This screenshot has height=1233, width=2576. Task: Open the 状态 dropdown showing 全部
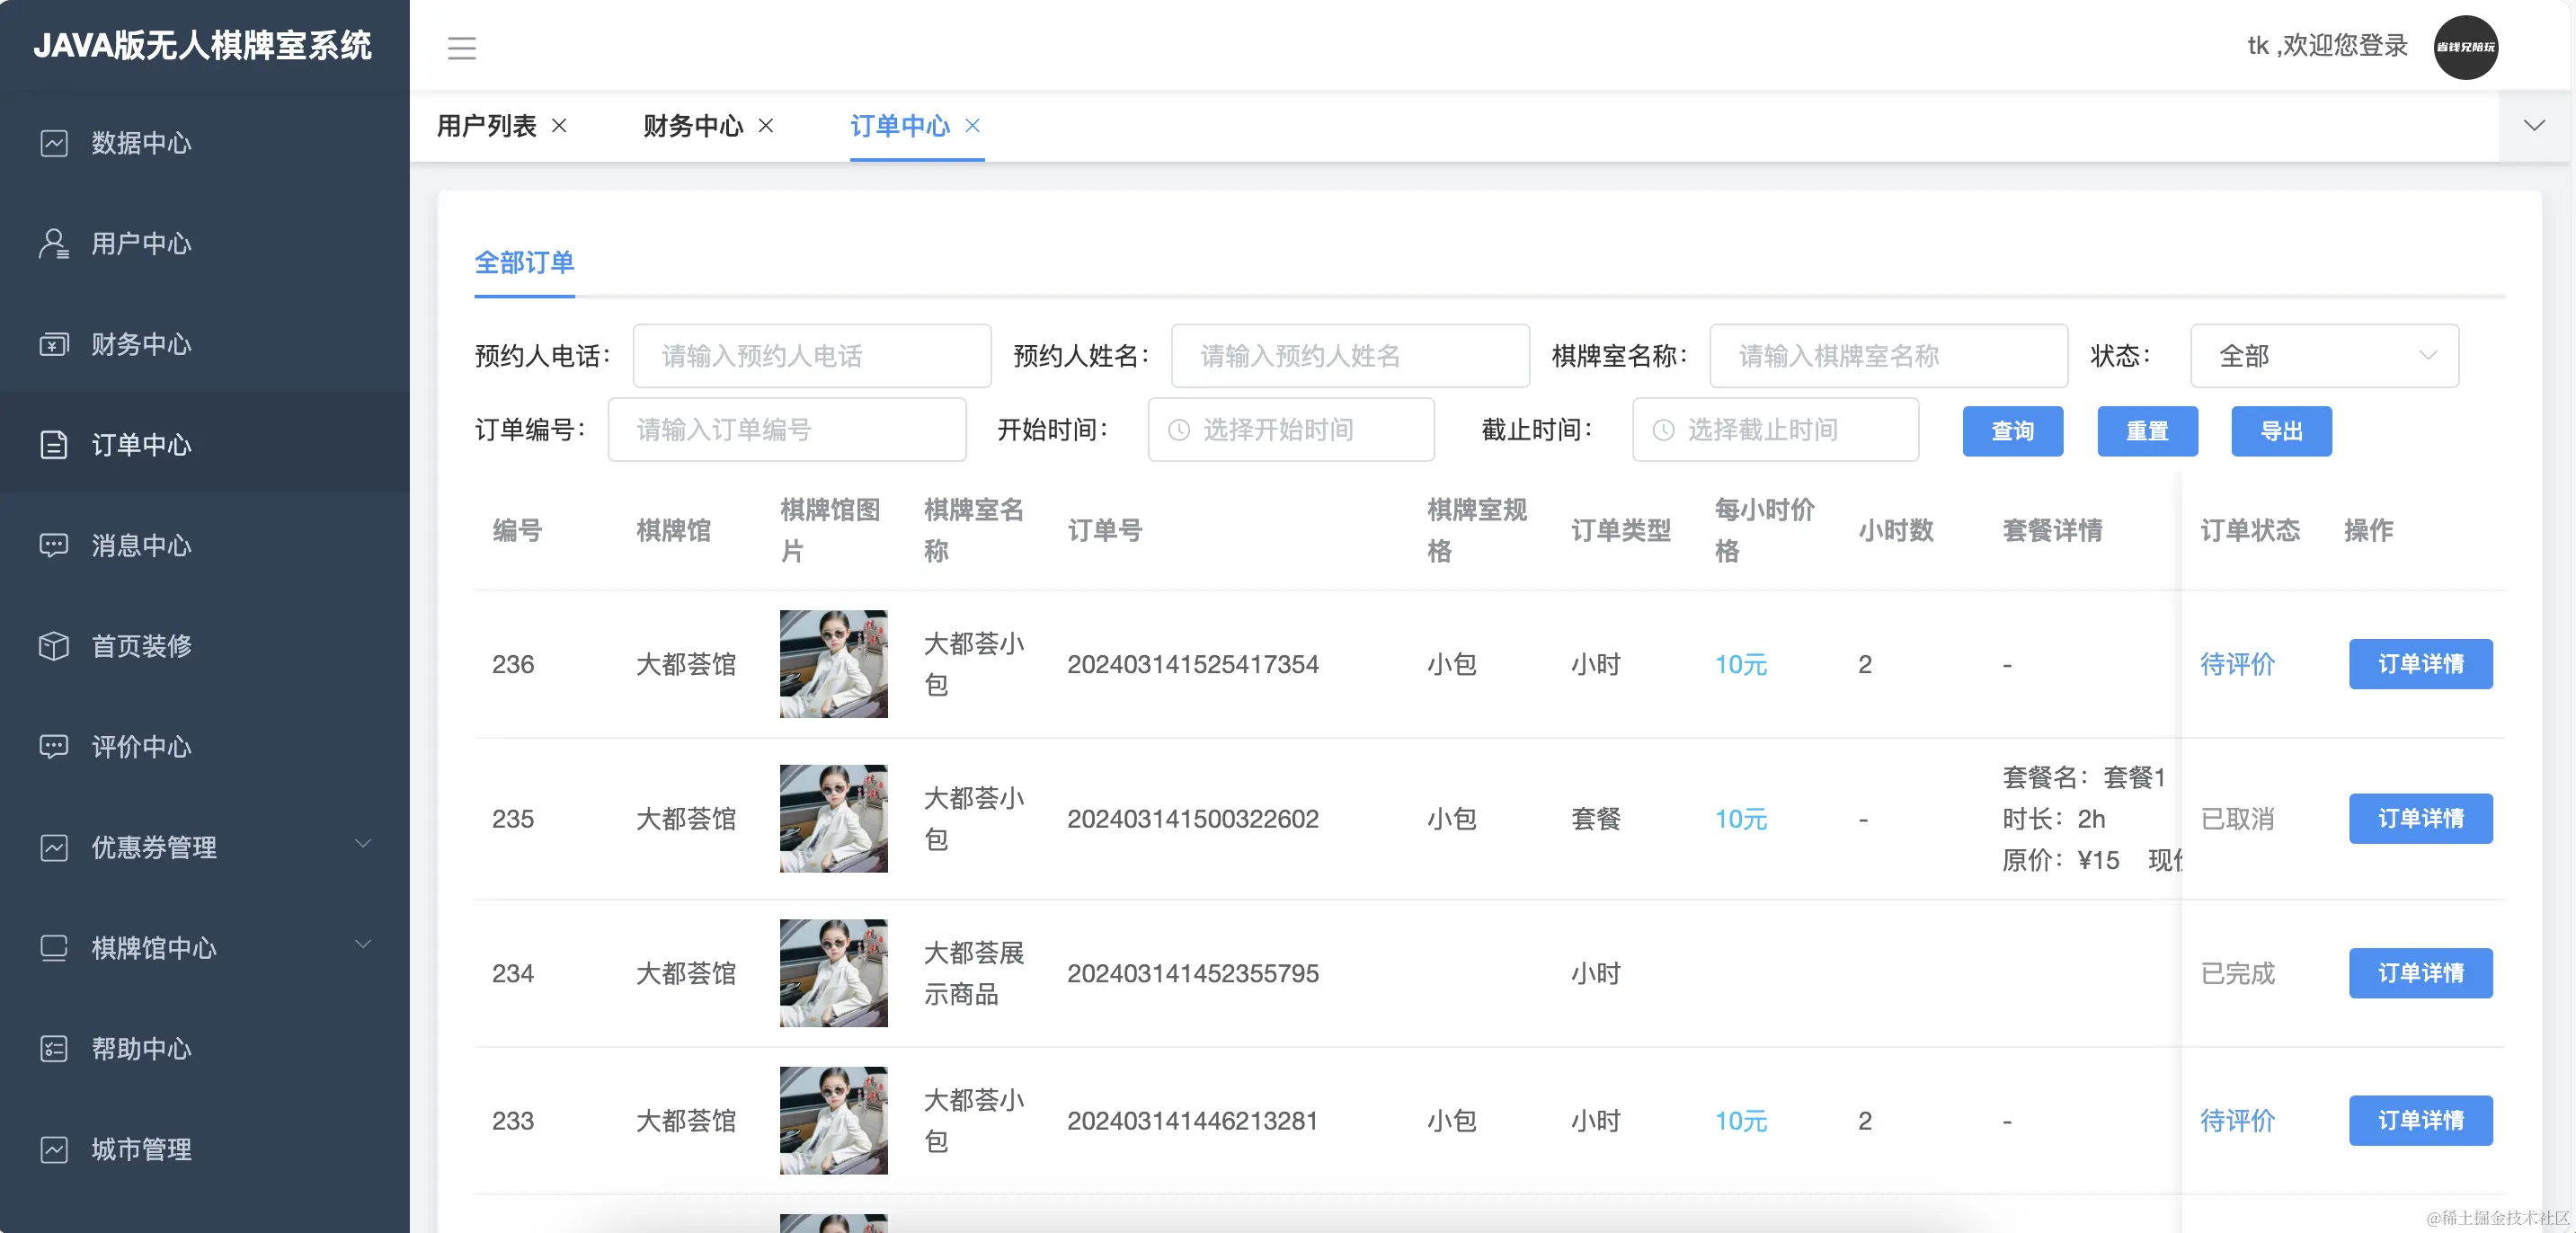[2323, 356]
